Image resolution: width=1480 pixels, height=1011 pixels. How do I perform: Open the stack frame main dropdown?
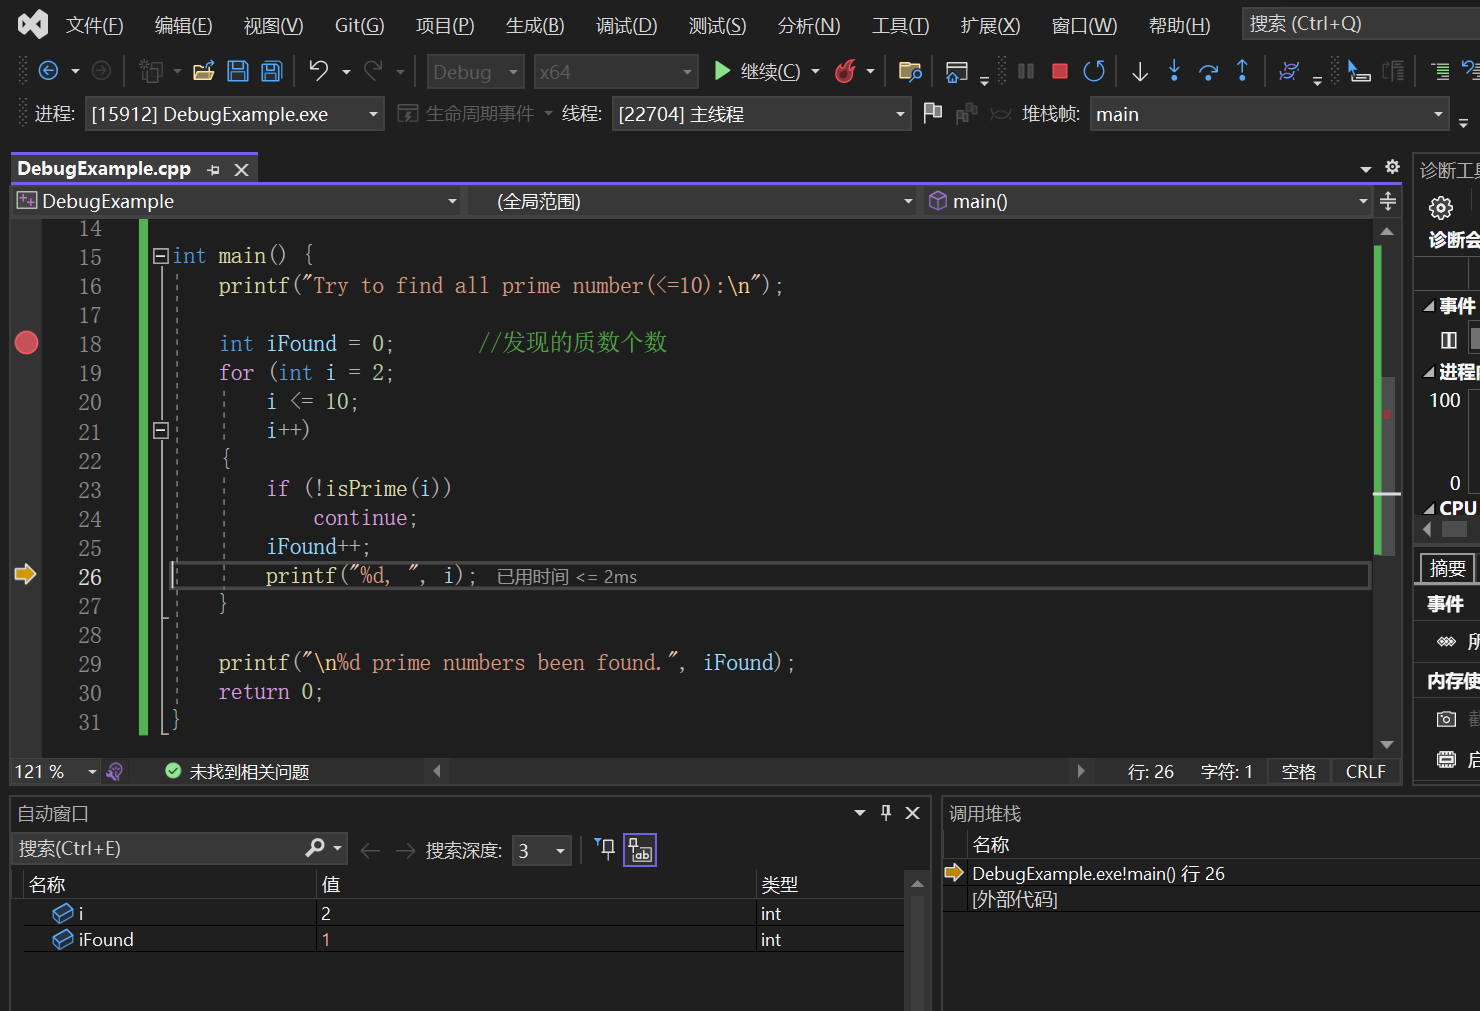[1270, 114]
